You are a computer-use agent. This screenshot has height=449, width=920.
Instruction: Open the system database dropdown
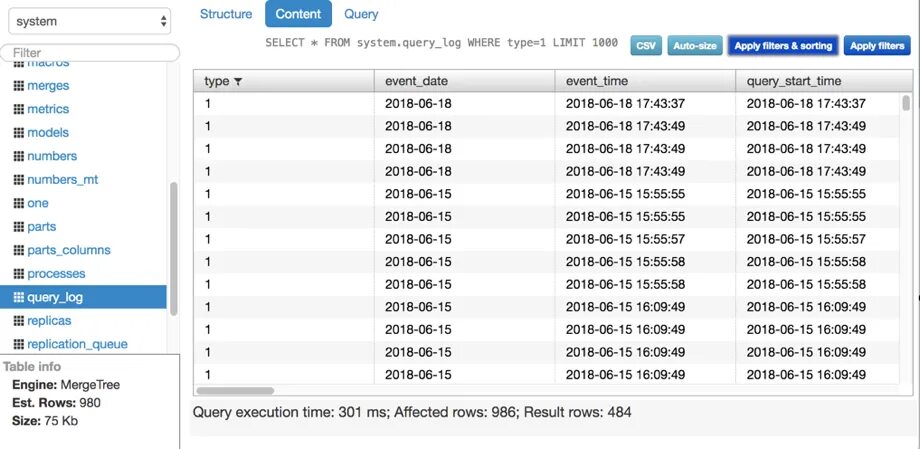pyautogui.click(x=89, y=22)
